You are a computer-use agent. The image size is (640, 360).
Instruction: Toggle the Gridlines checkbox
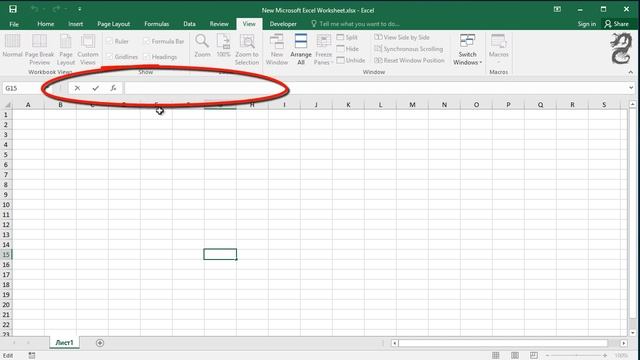pyautogui.click(x=109, y=56)
